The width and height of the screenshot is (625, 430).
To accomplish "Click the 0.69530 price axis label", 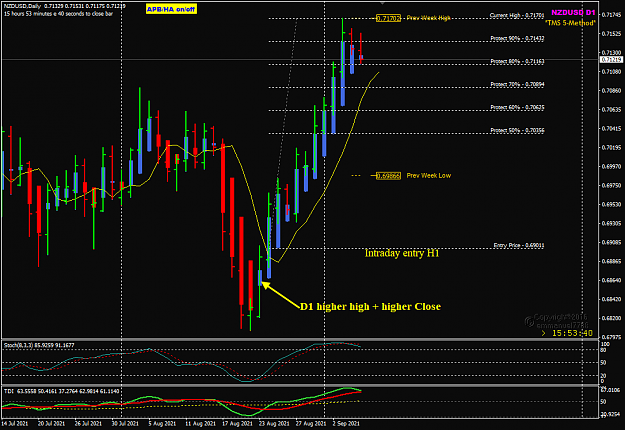I will pos(612,204).
